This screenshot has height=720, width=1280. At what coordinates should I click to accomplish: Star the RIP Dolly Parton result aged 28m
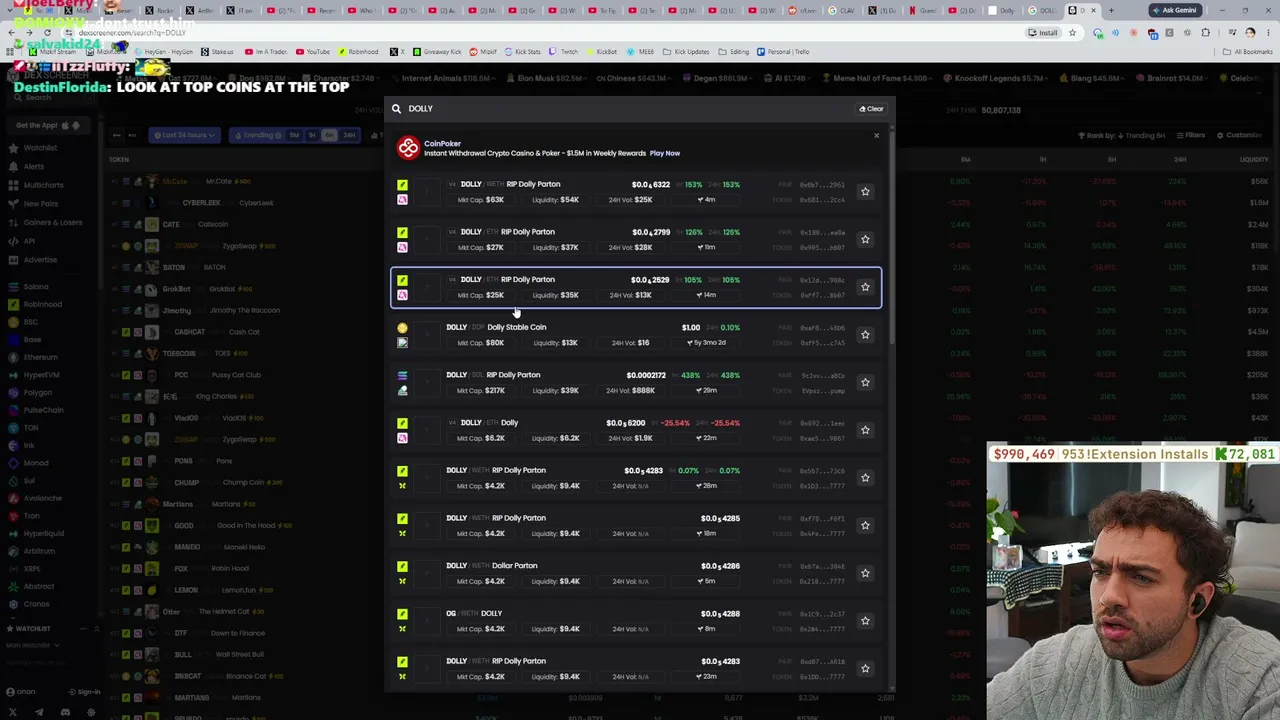[x=865, y=478]
